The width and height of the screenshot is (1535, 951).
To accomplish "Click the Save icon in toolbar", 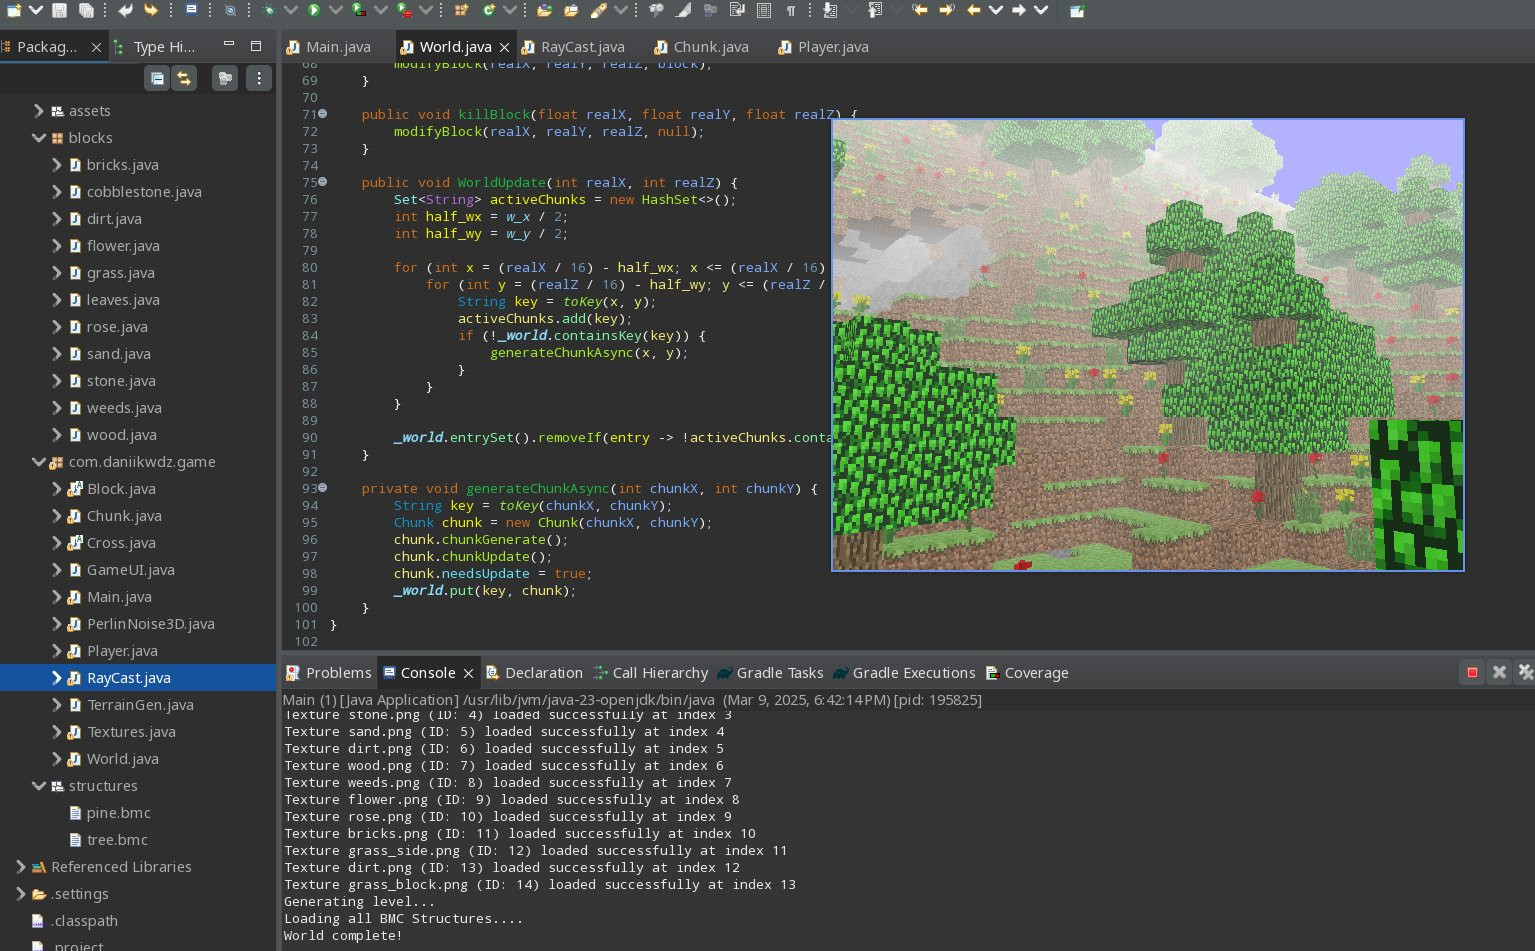I will click(60, 10).
